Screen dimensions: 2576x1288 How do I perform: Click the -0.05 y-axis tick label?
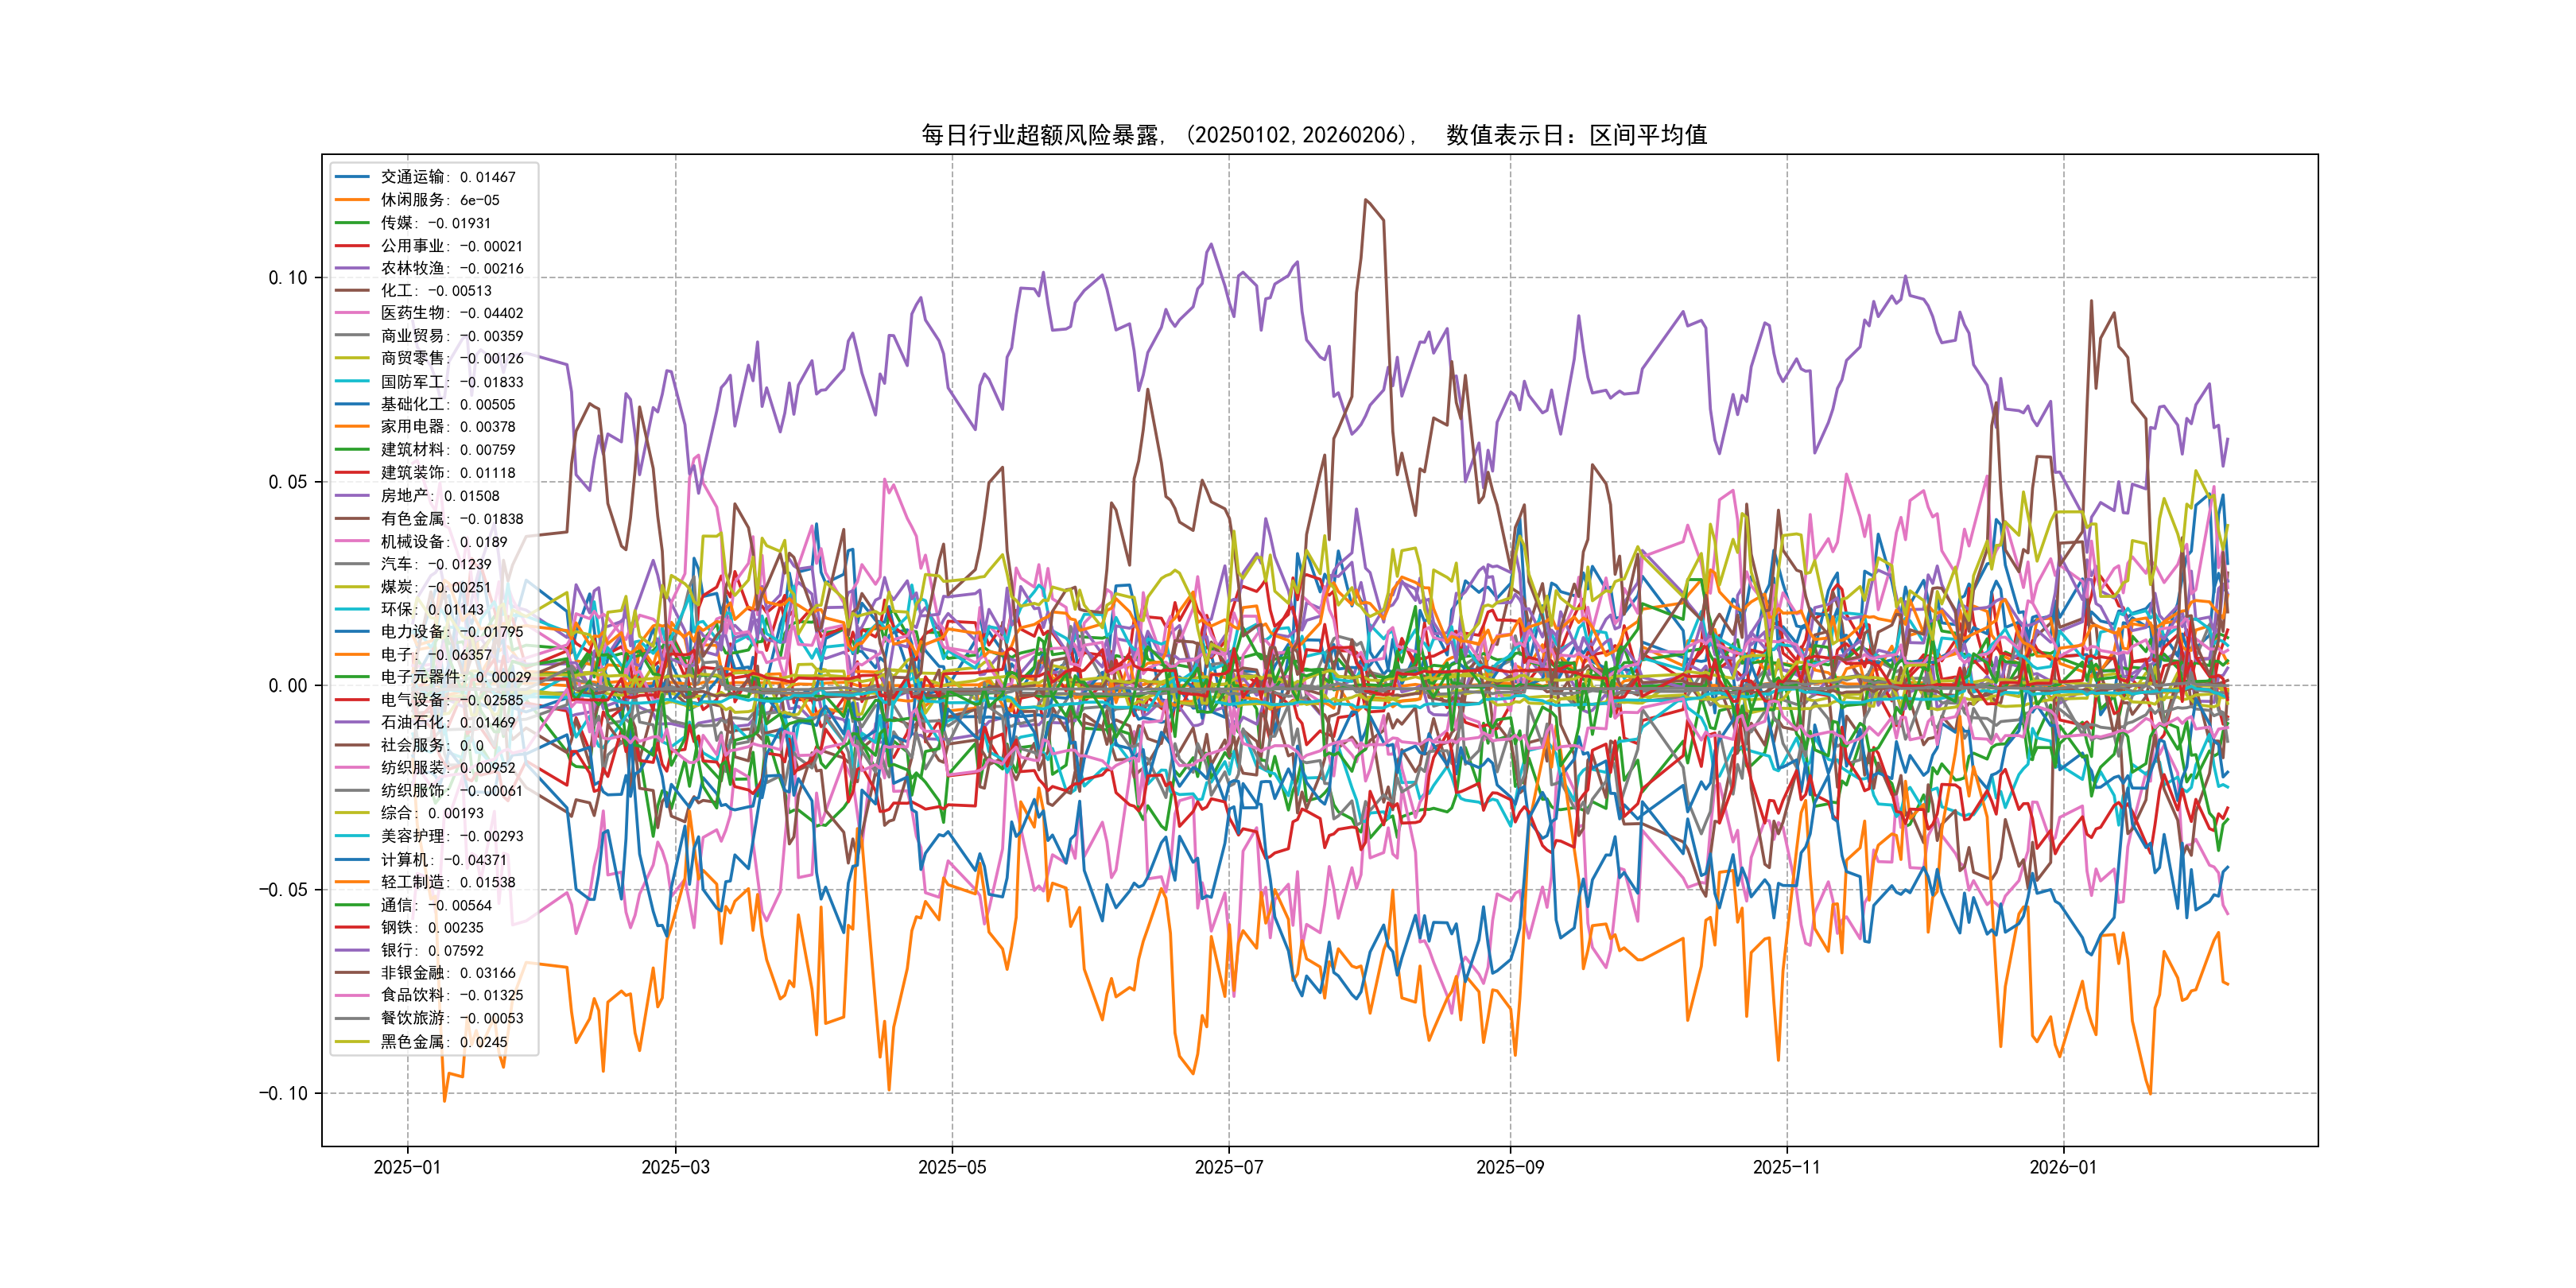(x=283, y=890)
